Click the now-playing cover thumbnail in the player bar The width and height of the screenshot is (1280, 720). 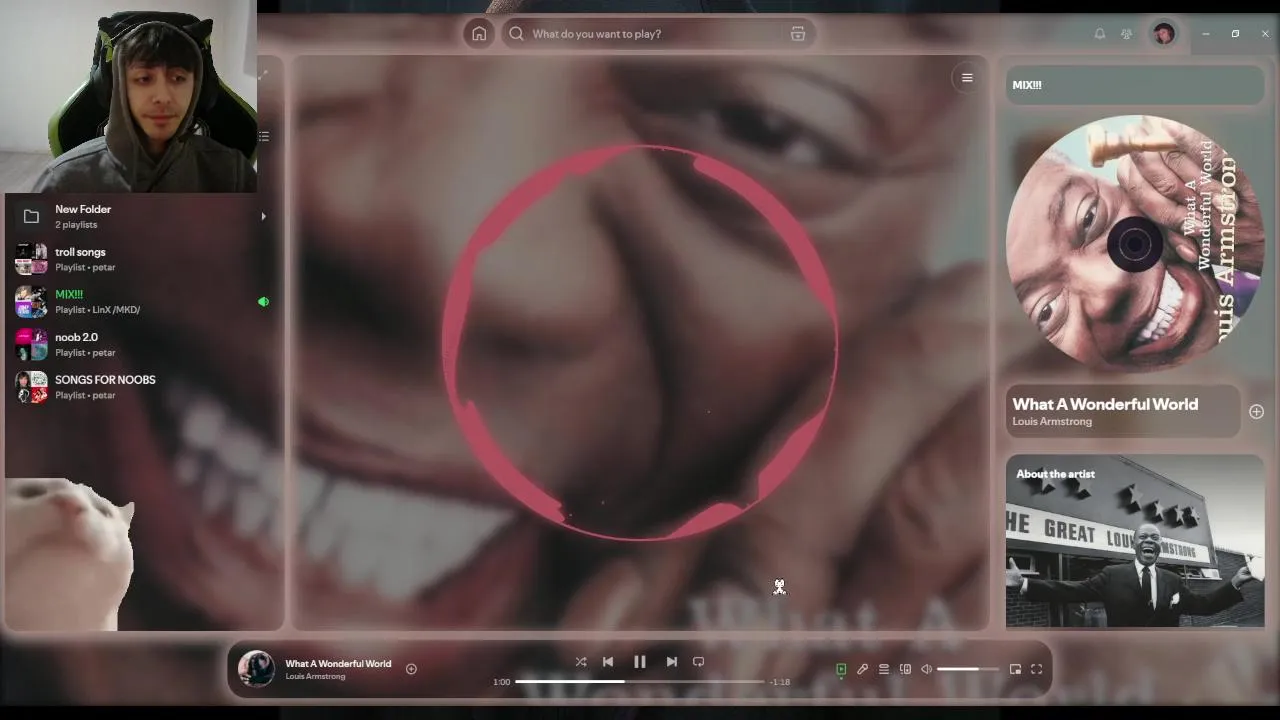coord(256,669)
